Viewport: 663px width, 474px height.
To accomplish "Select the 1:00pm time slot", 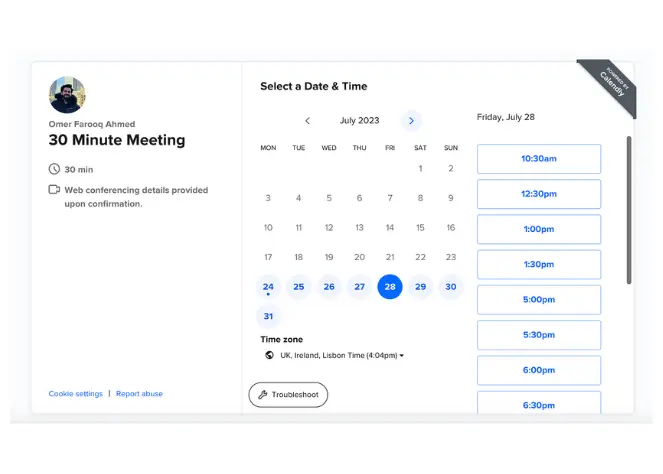I will 539,229.
